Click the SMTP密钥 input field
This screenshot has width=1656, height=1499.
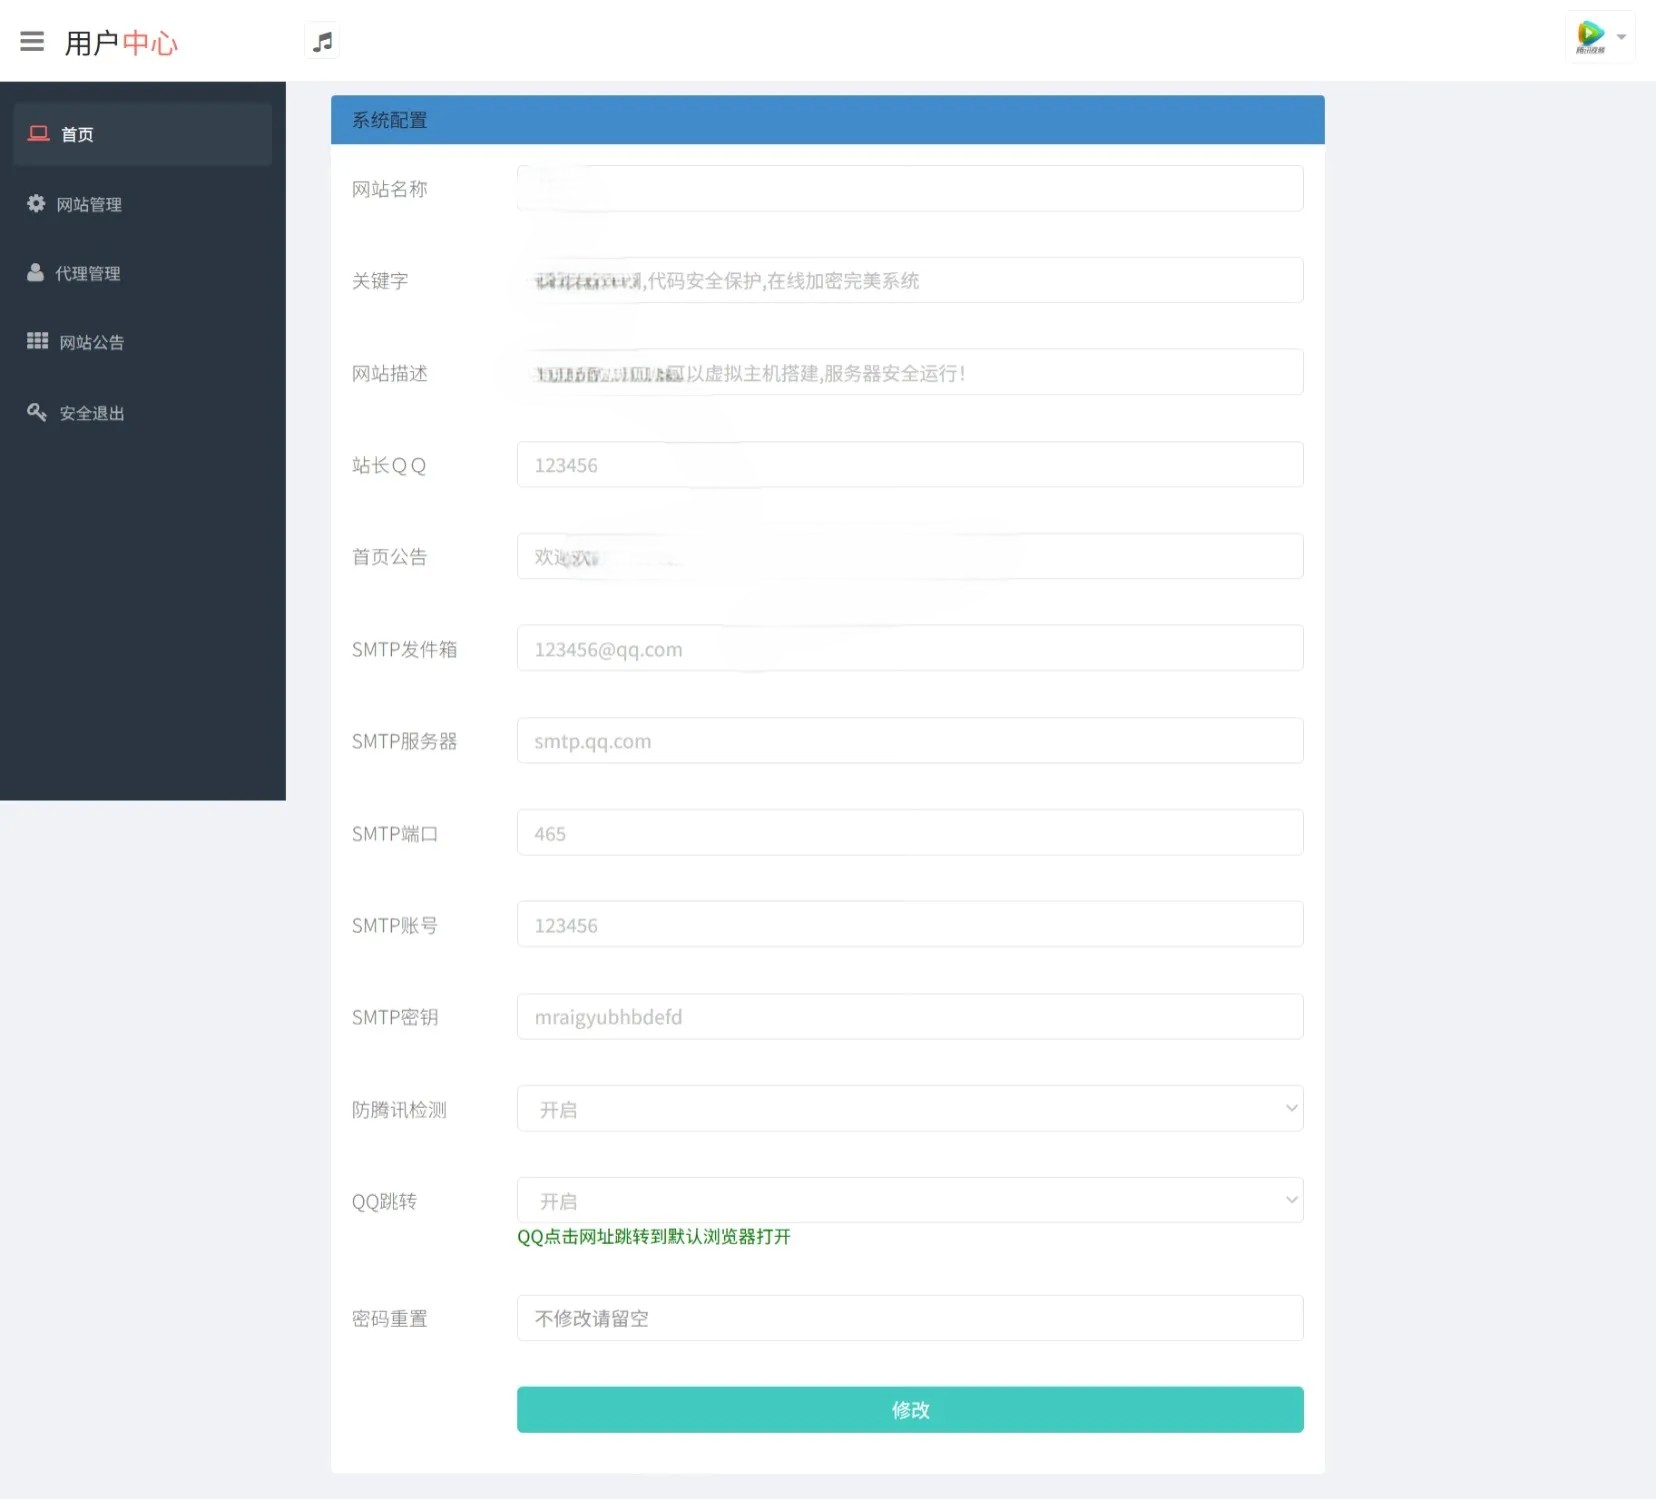point(908,1016)
